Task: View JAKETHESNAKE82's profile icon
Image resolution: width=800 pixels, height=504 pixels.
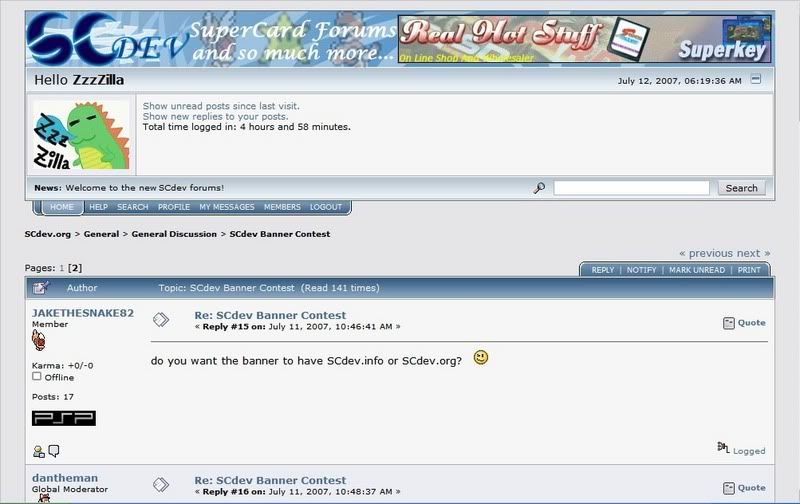Action: pos(39,451)
